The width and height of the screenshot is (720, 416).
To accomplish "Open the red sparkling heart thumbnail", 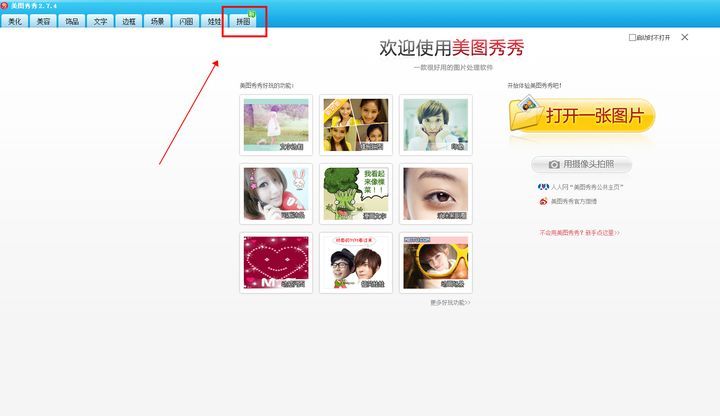I will [x=276, y=263].
